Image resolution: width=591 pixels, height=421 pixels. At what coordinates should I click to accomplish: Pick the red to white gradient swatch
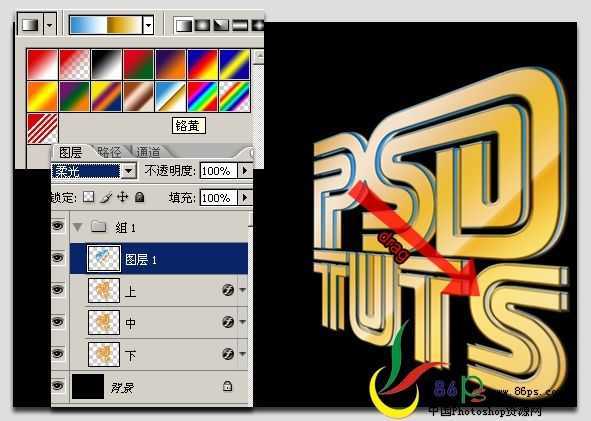[x=42, y=64]
